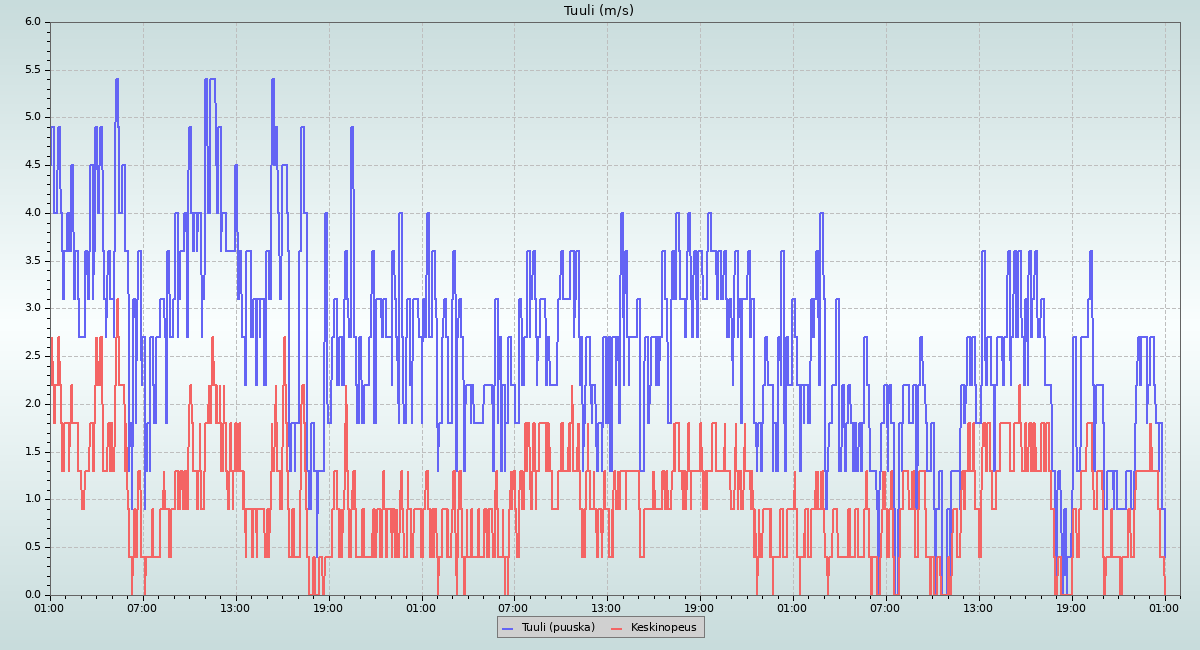This screenshot has width=1200, height=650.
Task: Click the 2.5 y-axis tick label
Action: coord(33,356)
